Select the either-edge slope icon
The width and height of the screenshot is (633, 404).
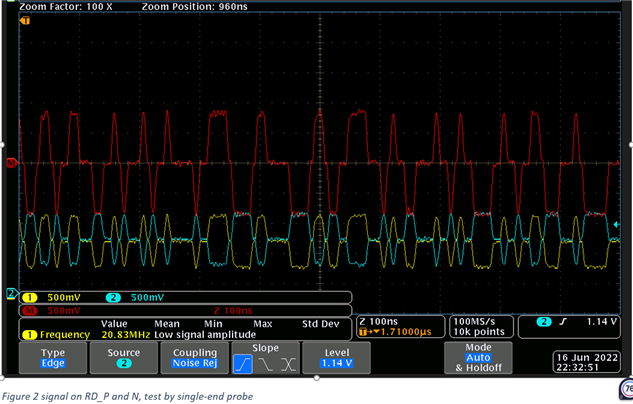click(288, 364)
